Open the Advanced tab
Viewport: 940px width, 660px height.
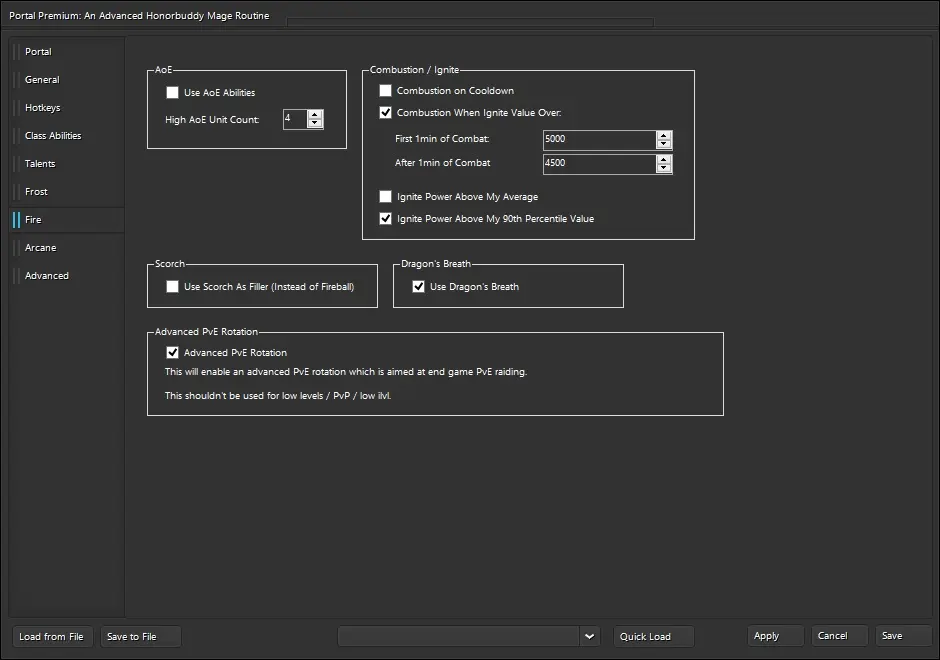click(x=67, y=276)
